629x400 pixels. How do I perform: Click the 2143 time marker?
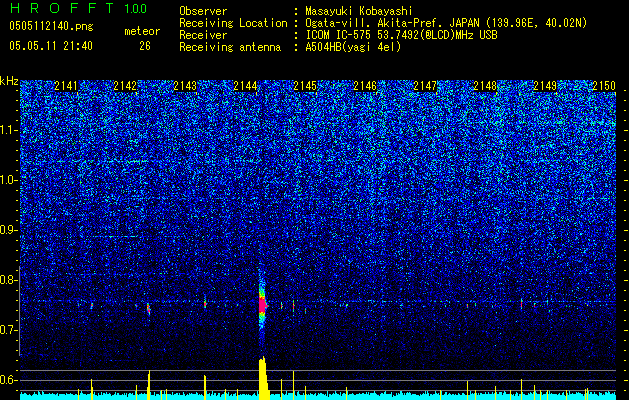pos(185,86)
